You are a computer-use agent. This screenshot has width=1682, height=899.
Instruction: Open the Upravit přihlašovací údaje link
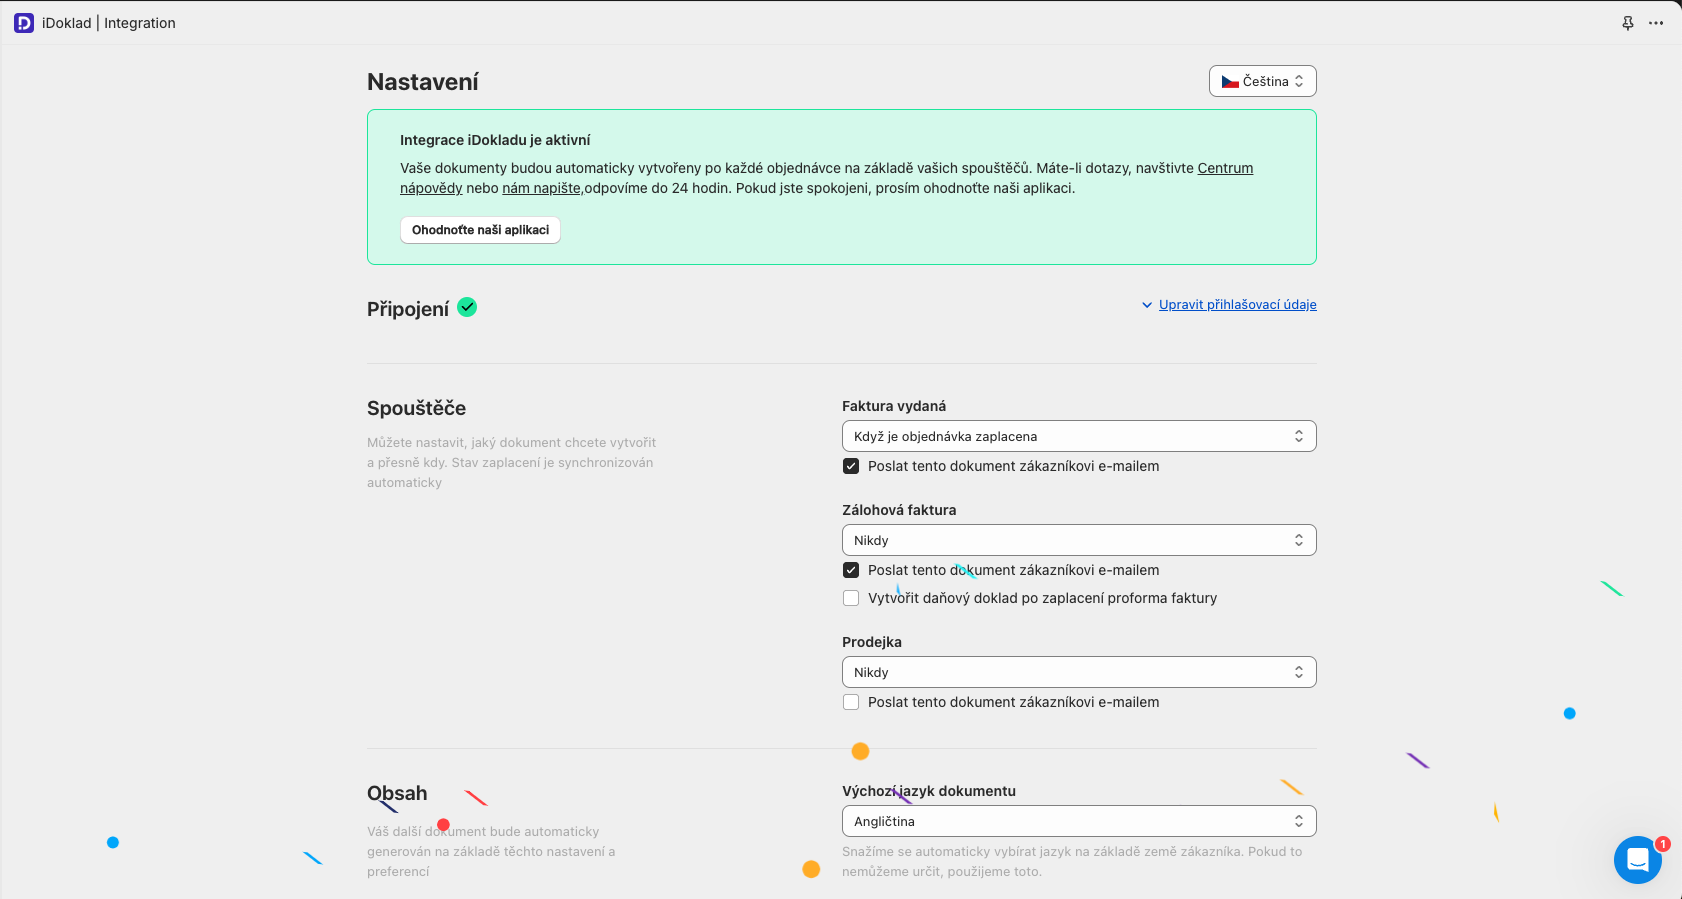coord(1237,305)
